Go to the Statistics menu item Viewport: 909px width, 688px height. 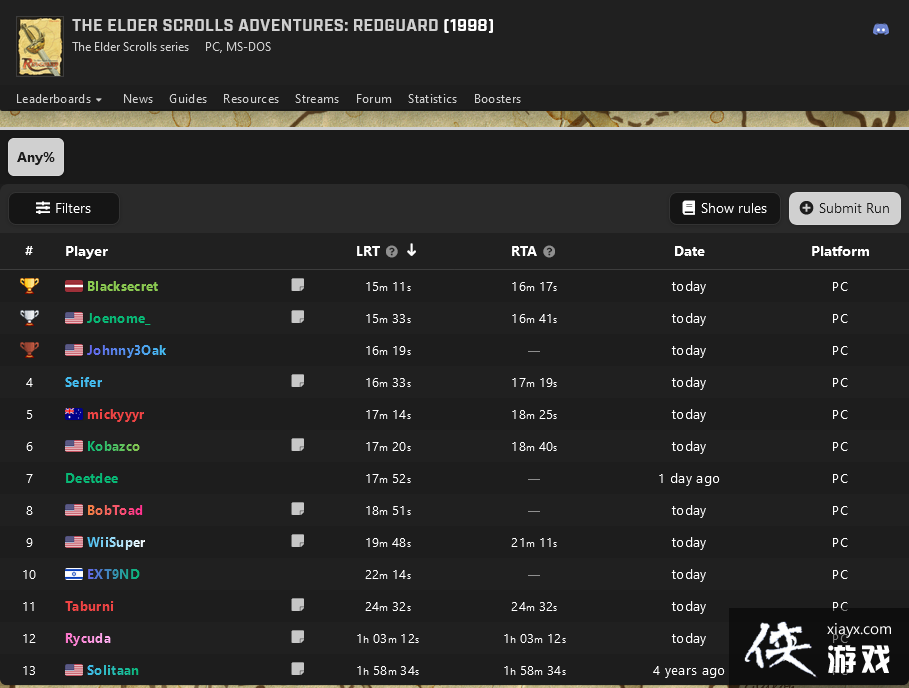(x=432, y=99)
